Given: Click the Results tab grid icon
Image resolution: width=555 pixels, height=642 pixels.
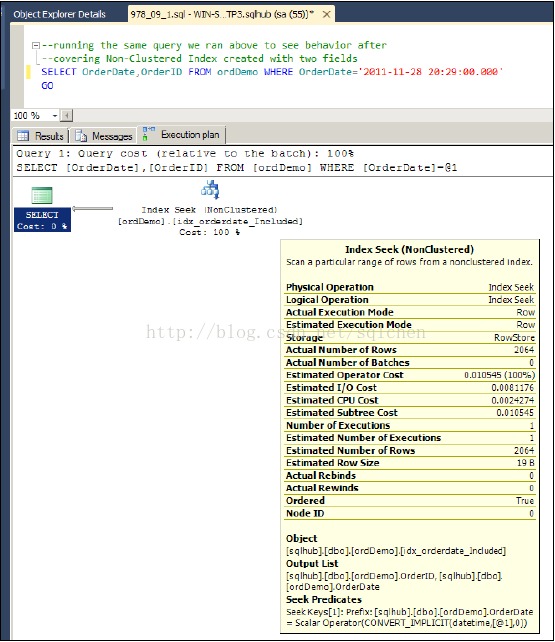Looking at the screenshot, I should coord(23,136).
